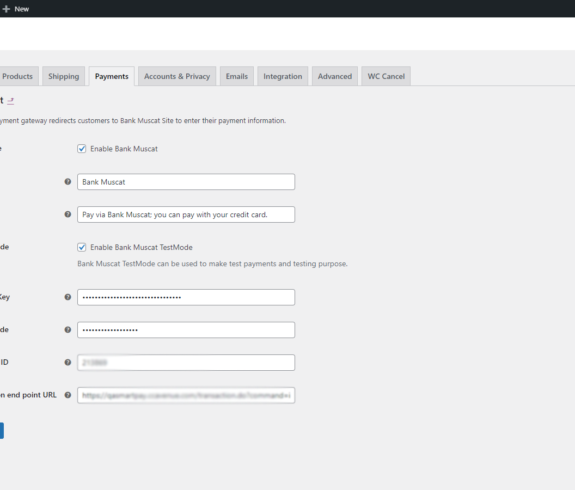Click the masked Key password field

[x=186, y=297]
